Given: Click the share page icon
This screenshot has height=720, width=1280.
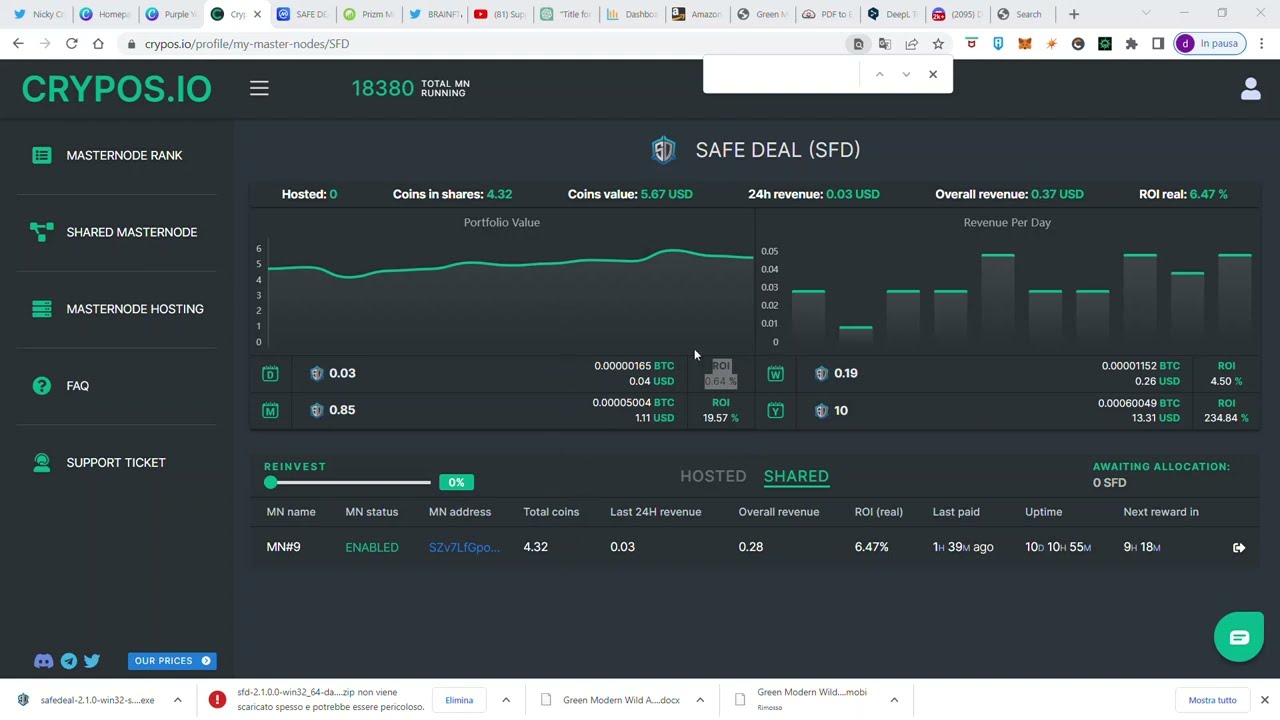Looking at the screenshot, I should pyautogui.click(x=911, y=44).
